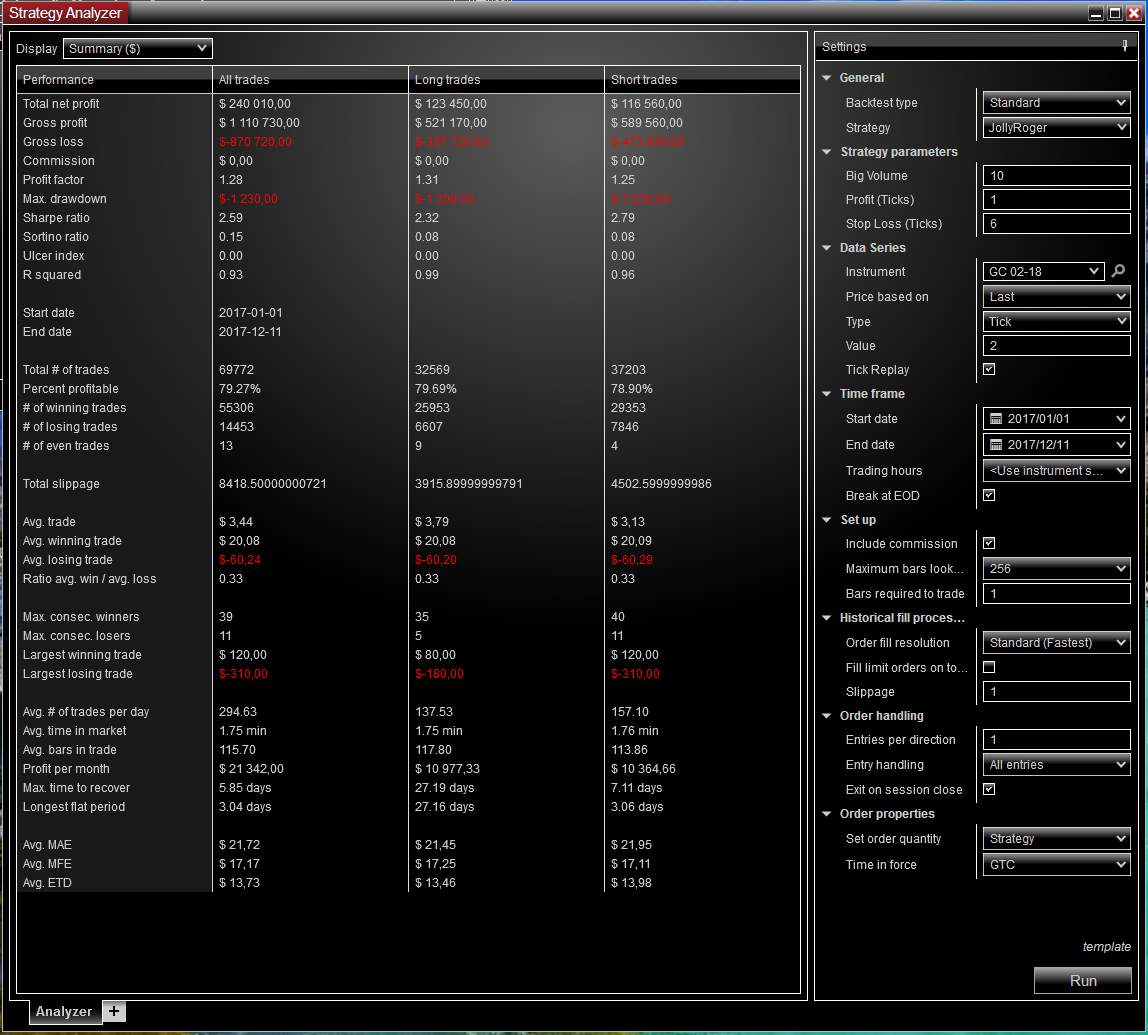Open the Entry handling dropdown
1148x1035 pixels.
[1056, 765]
